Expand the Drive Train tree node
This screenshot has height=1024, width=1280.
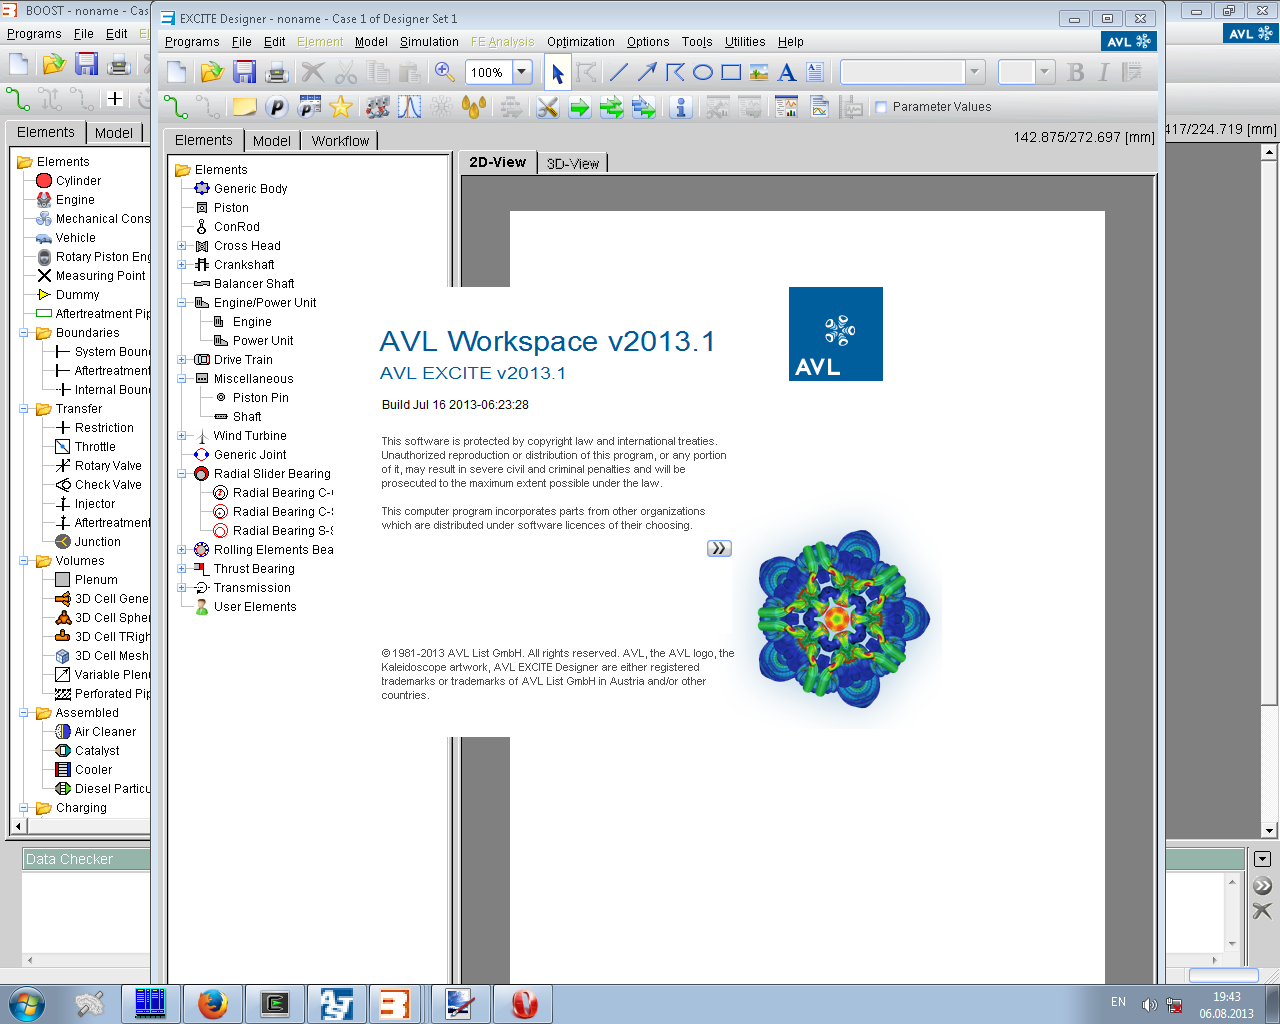[182, 360]
